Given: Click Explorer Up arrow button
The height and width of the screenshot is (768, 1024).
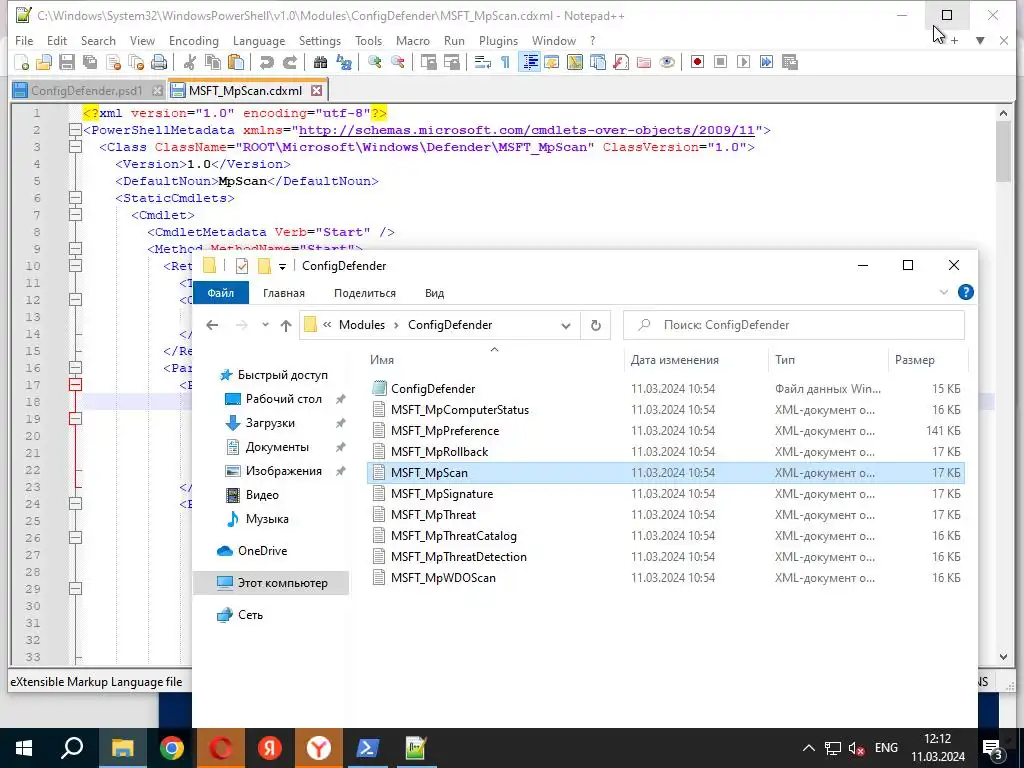Looking at the screenshot, I should click(x=286, y=325).
